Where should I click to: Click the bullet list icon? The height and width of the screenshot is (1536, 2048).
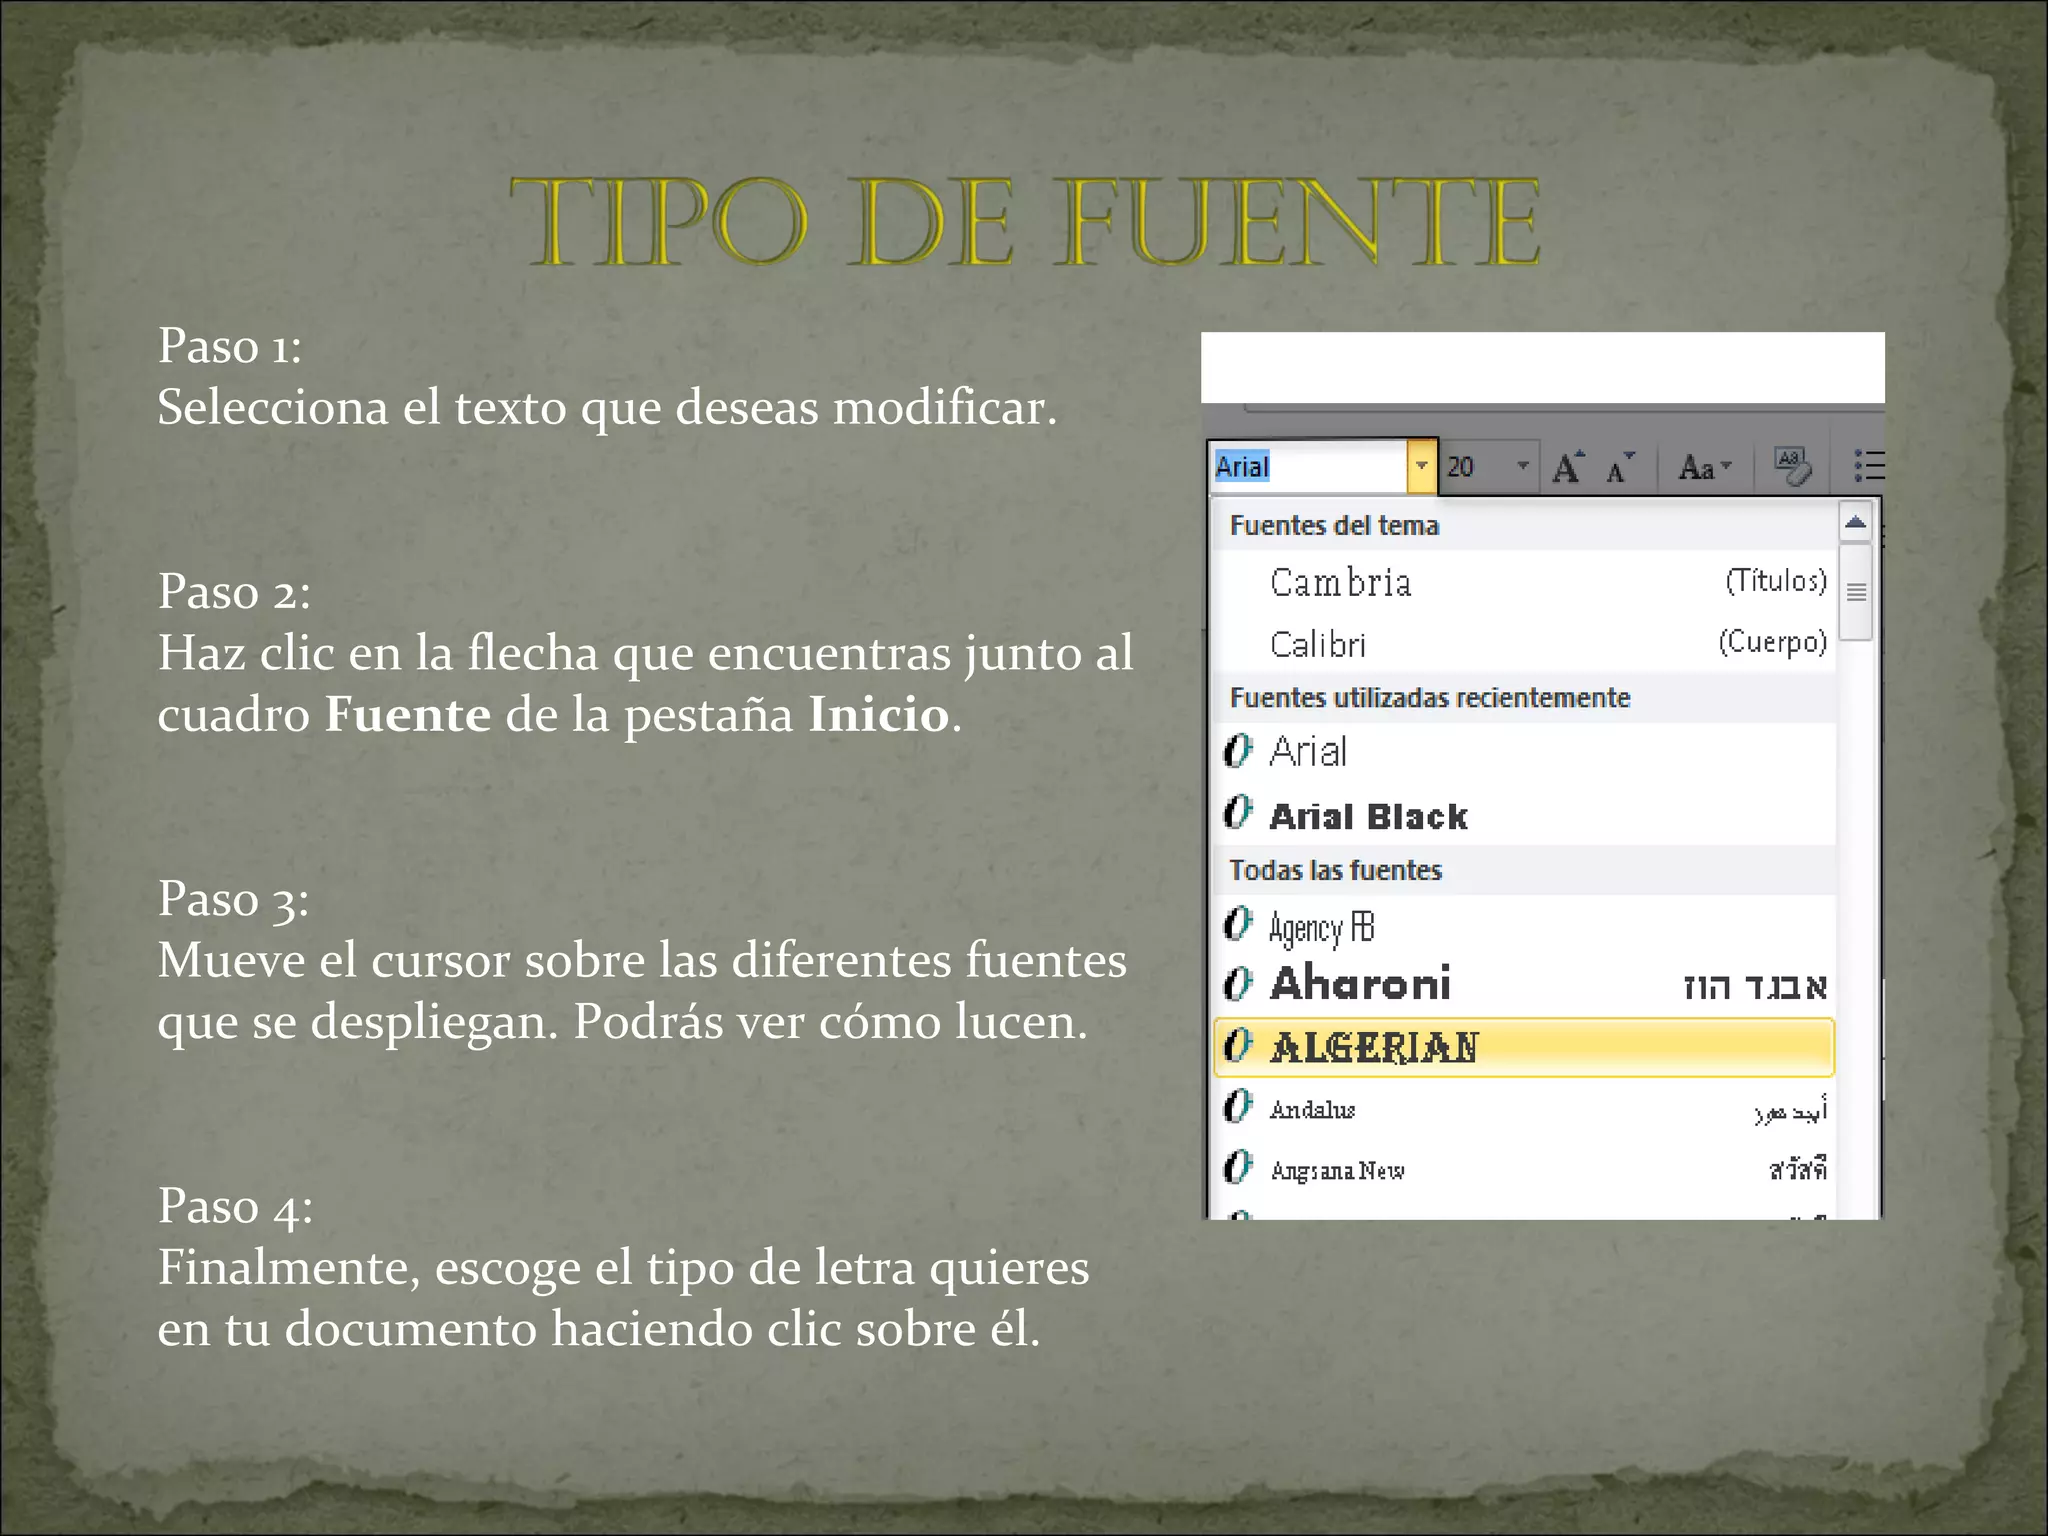1868,466
